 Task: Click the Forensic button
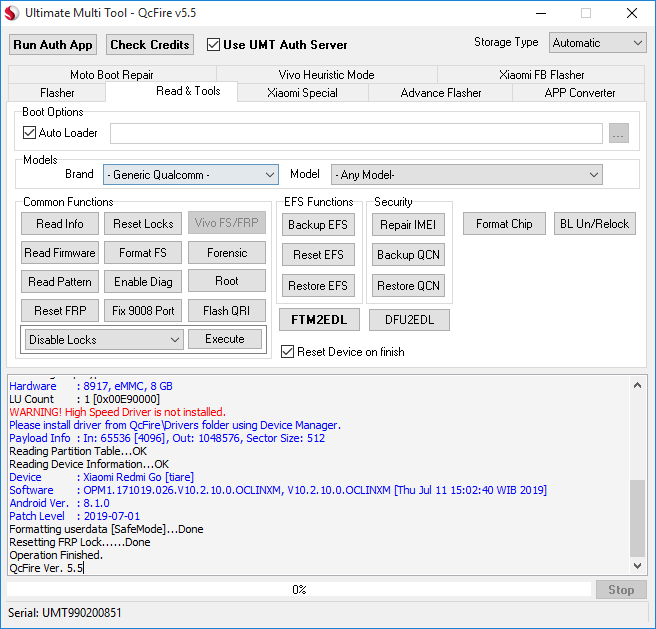[x=227, y=253]
